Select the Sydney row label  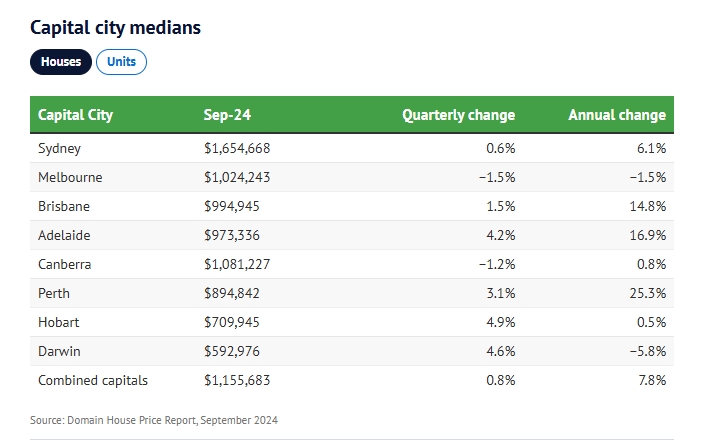59,148
